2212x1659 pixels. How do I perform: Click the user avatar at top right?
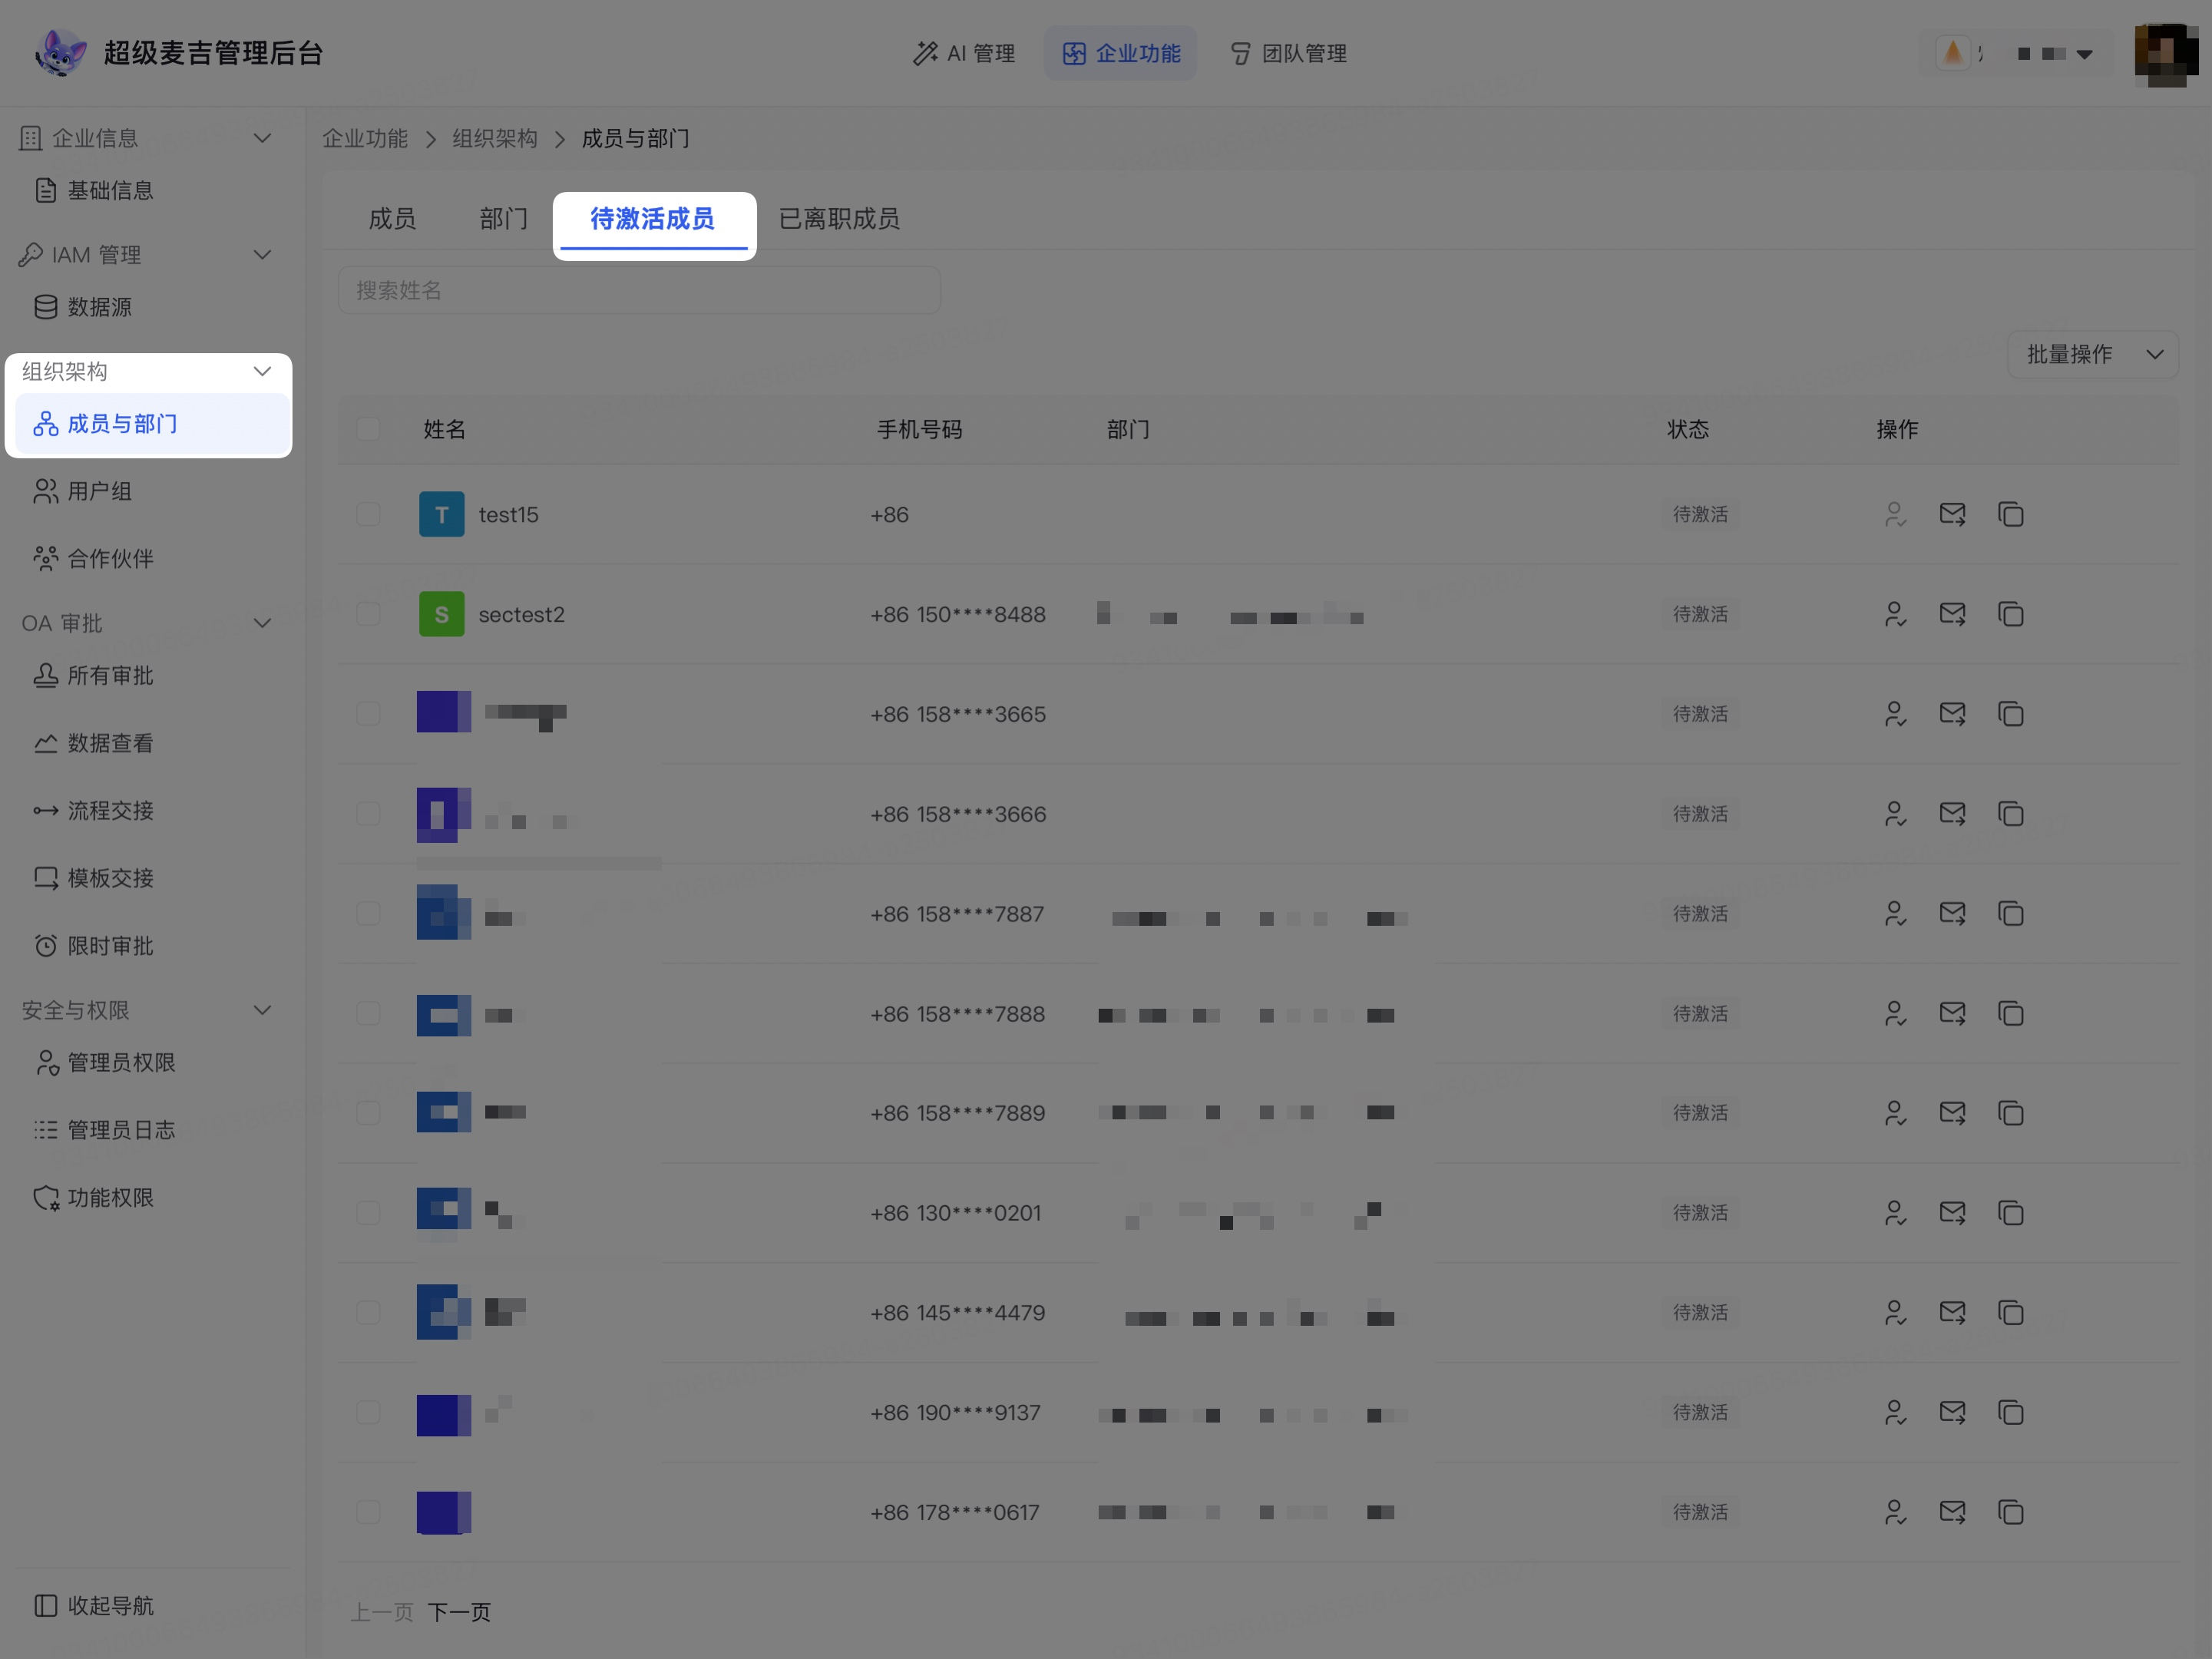tap(2166, 54)
